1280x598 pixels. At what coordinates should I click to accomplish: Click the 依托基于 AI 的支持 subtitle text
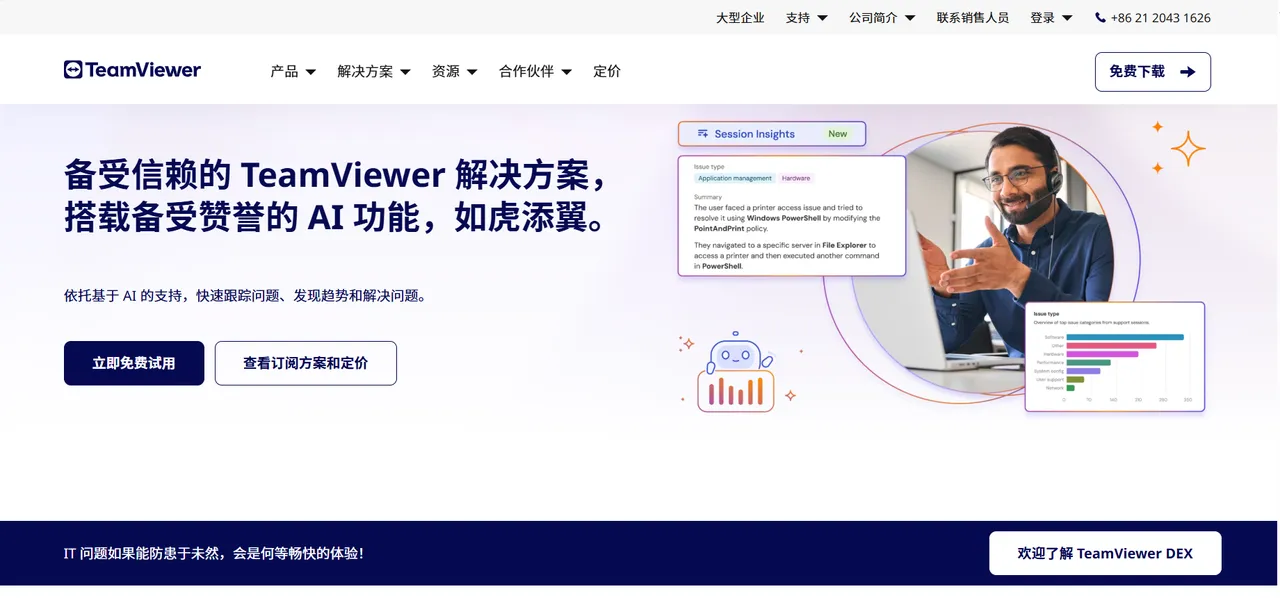click(x=245, y=296)
